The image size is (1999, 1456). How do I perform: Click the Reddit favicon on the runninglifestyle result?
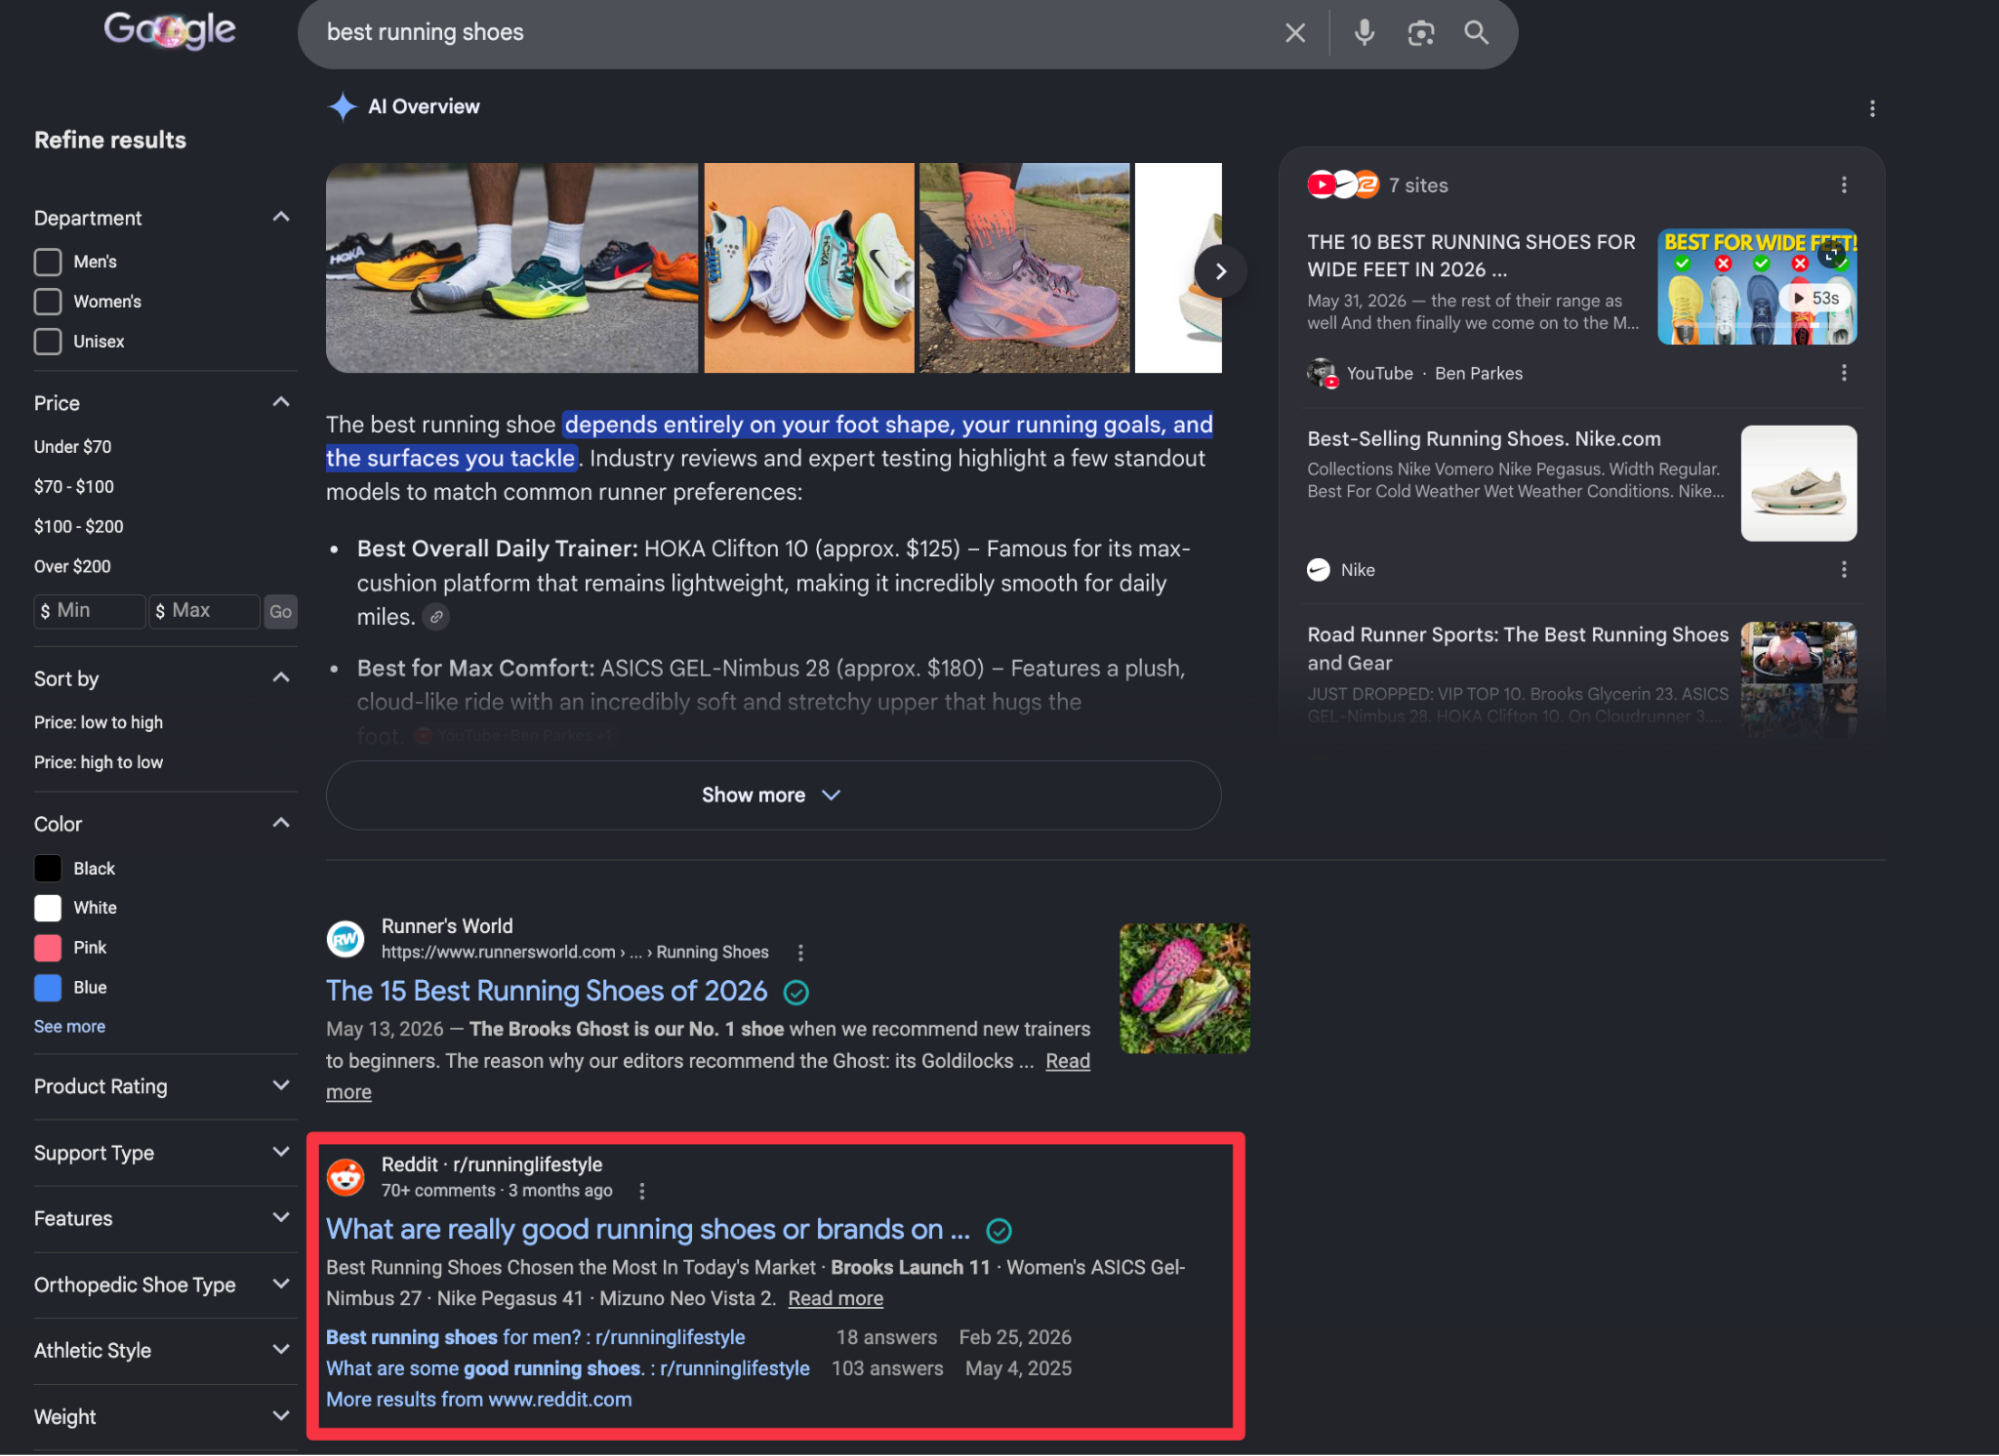coord(345,1177)
